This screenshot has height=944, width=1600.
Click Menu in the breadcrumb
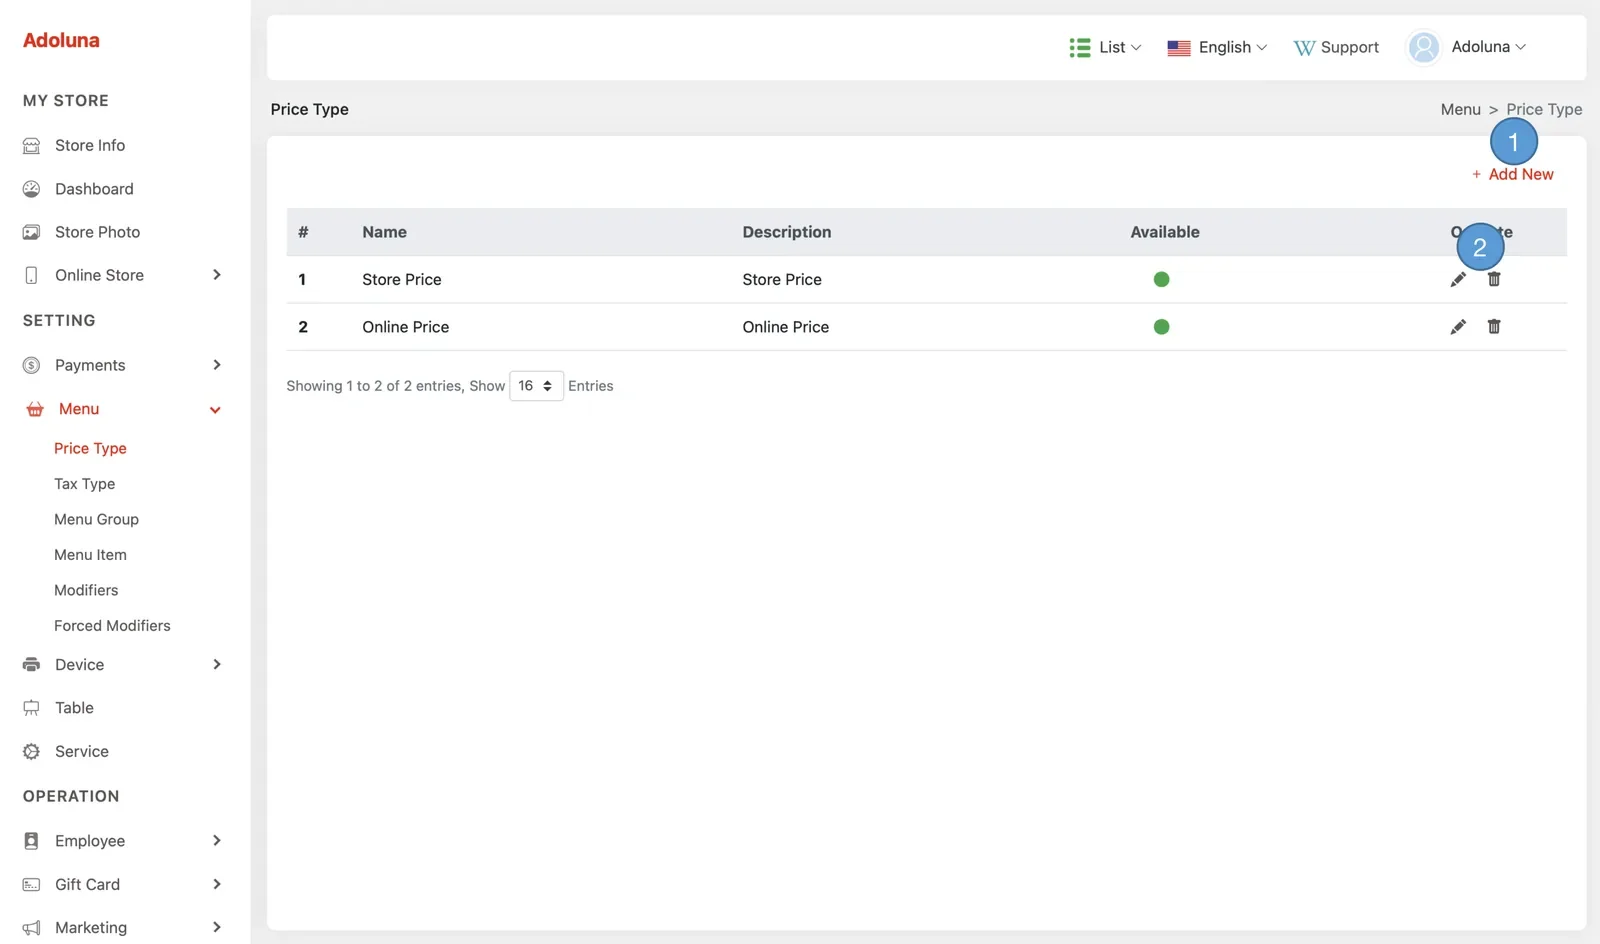[x=1460, y=110]
